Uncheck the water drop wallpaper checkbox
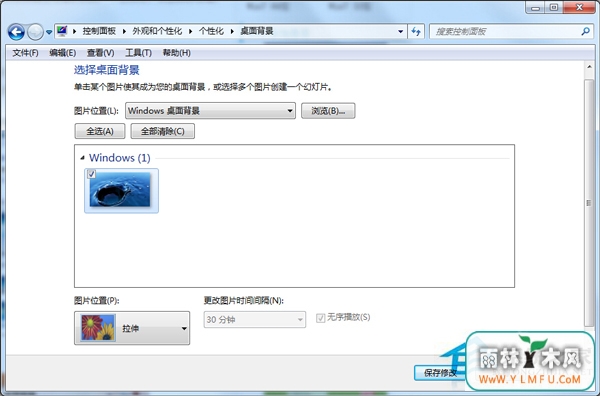600x396 pixels. [x=91, y=174]
